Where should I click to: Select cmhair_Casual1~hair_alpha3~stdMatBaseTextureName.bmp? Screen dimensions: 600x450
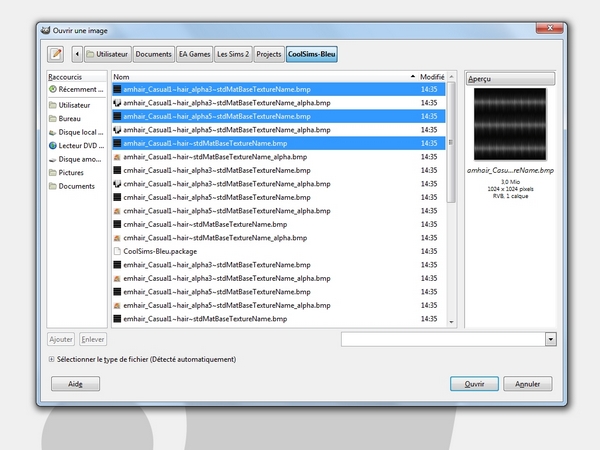[279, 170]
